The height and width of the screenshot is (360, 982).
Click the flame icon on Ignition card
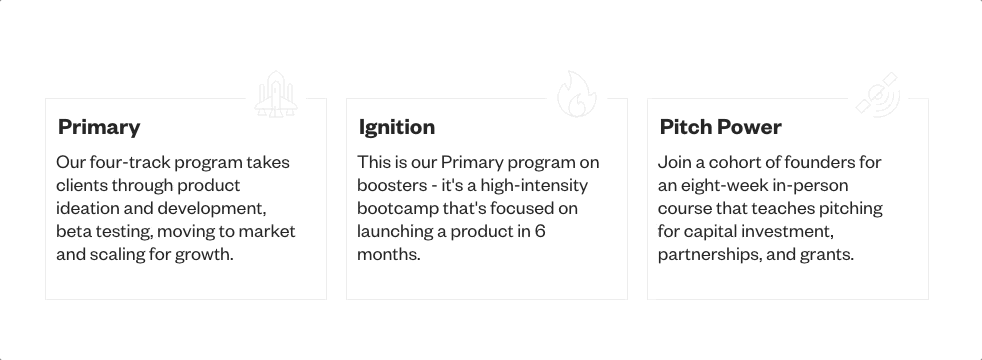pos(577,94)
